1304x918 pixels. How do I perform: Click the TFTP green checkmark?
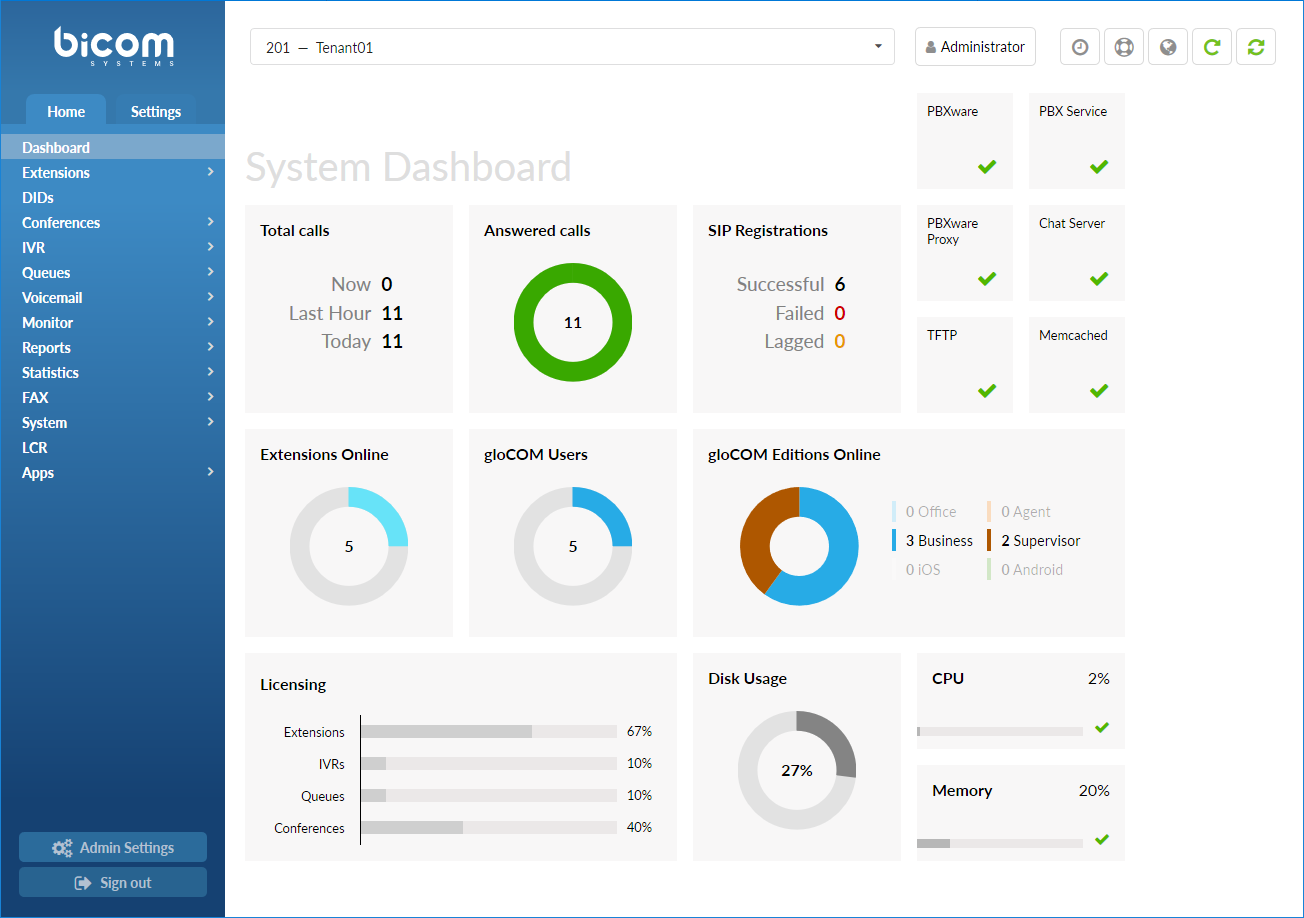tap(987, 391)
